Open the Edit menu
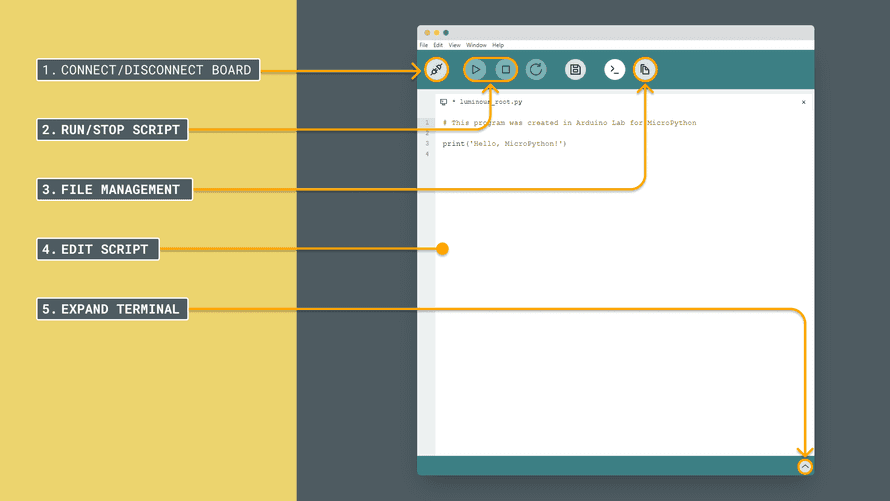890x501 pixels. [x=438, y=45]
